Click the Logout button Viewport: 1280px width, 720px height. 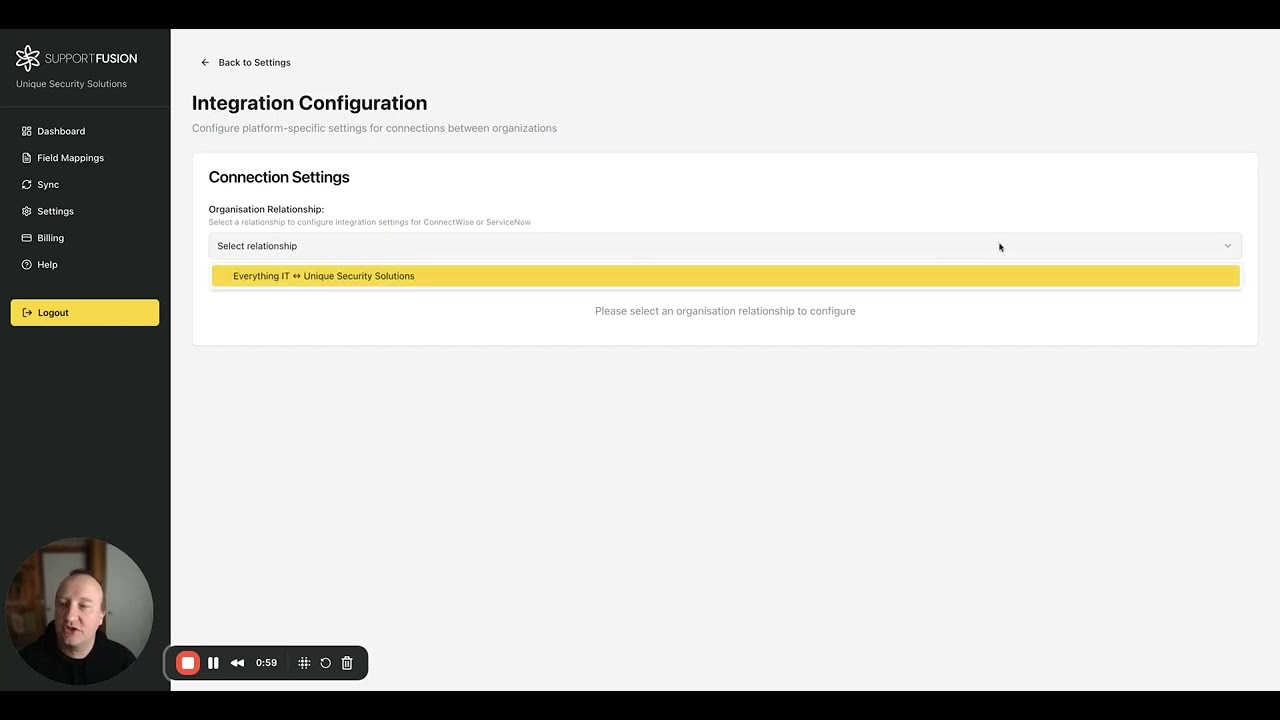pyautogui.click(x=85, y=313)
